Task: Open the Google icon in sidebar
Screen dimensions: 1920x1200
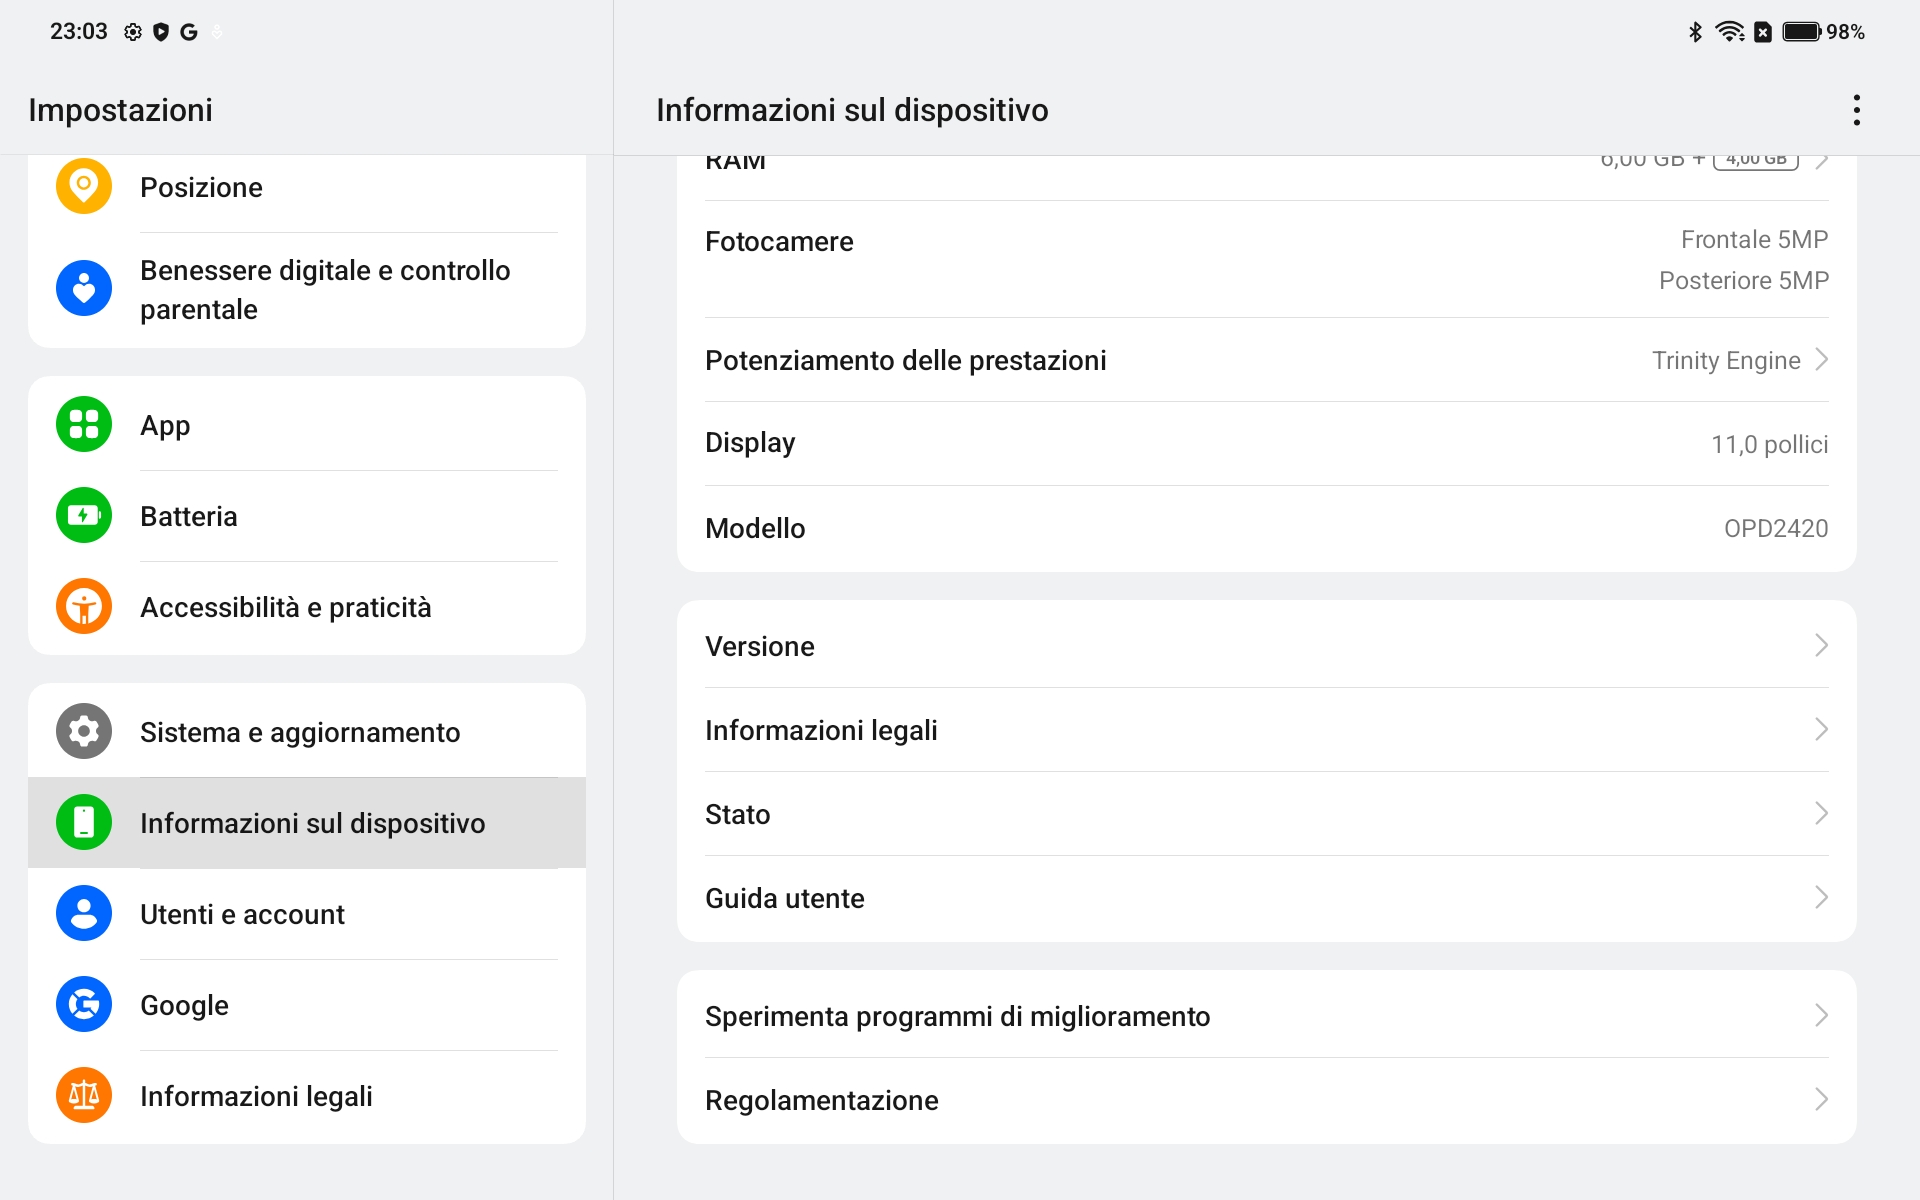Action: [x=84, y=1004]
